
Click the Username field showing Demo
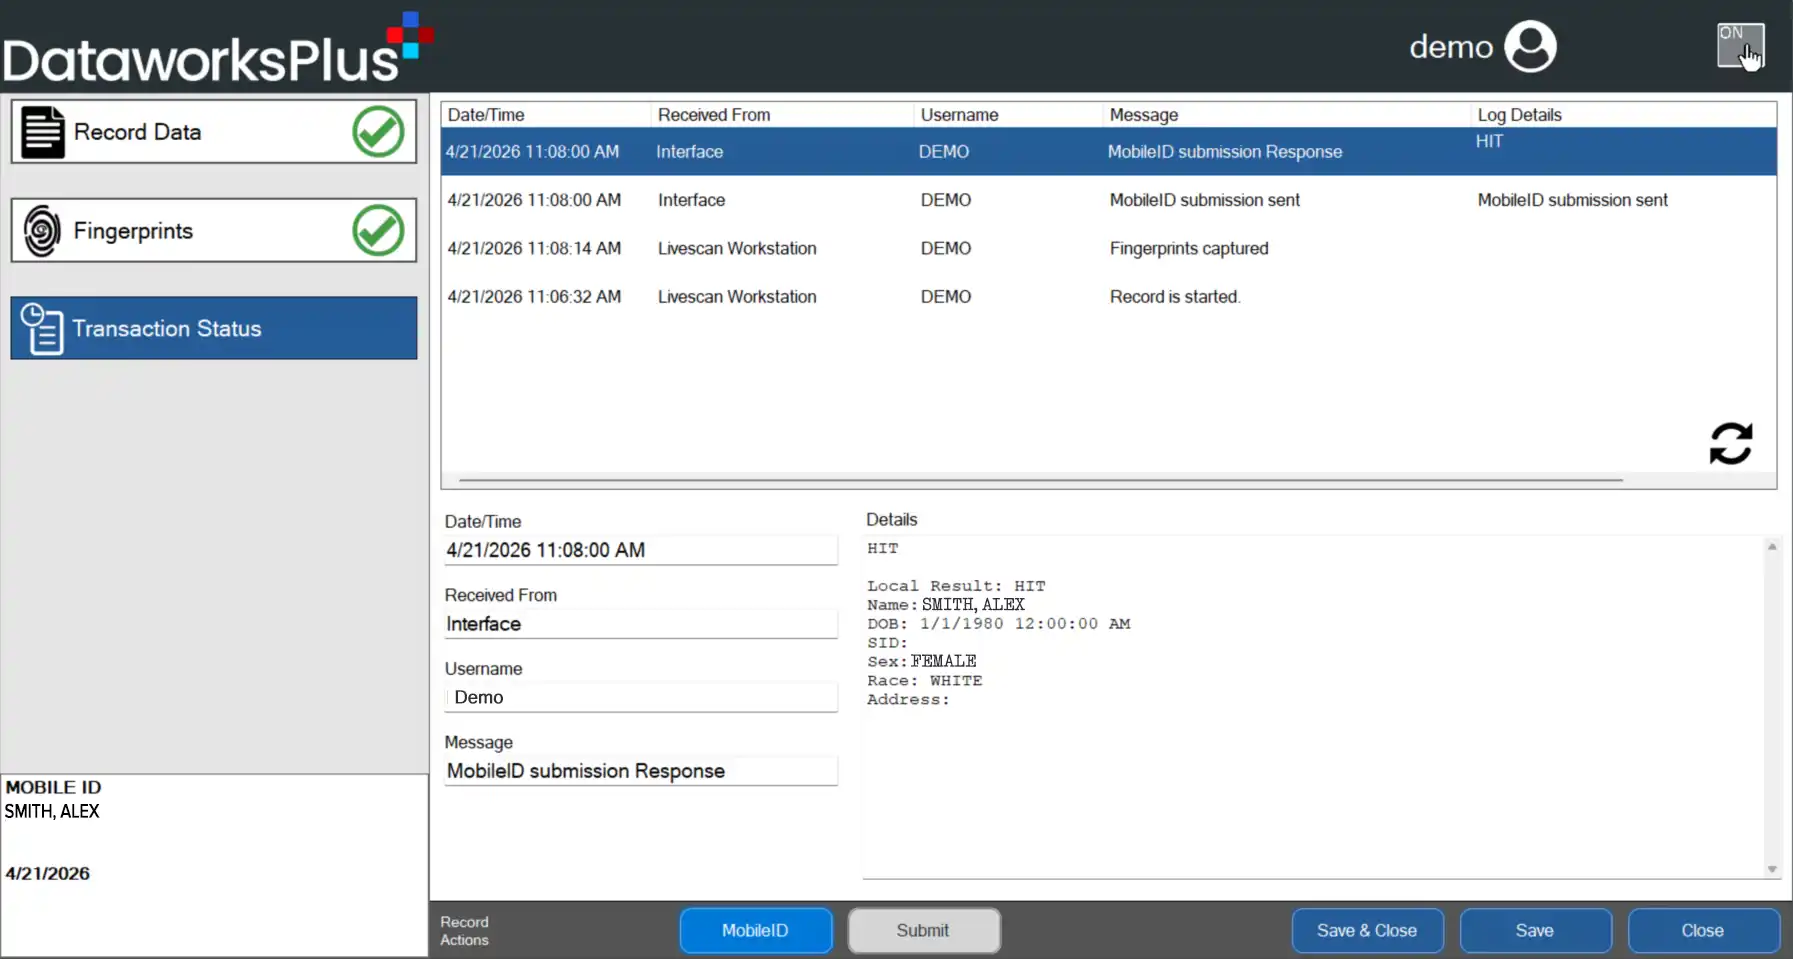640,697
